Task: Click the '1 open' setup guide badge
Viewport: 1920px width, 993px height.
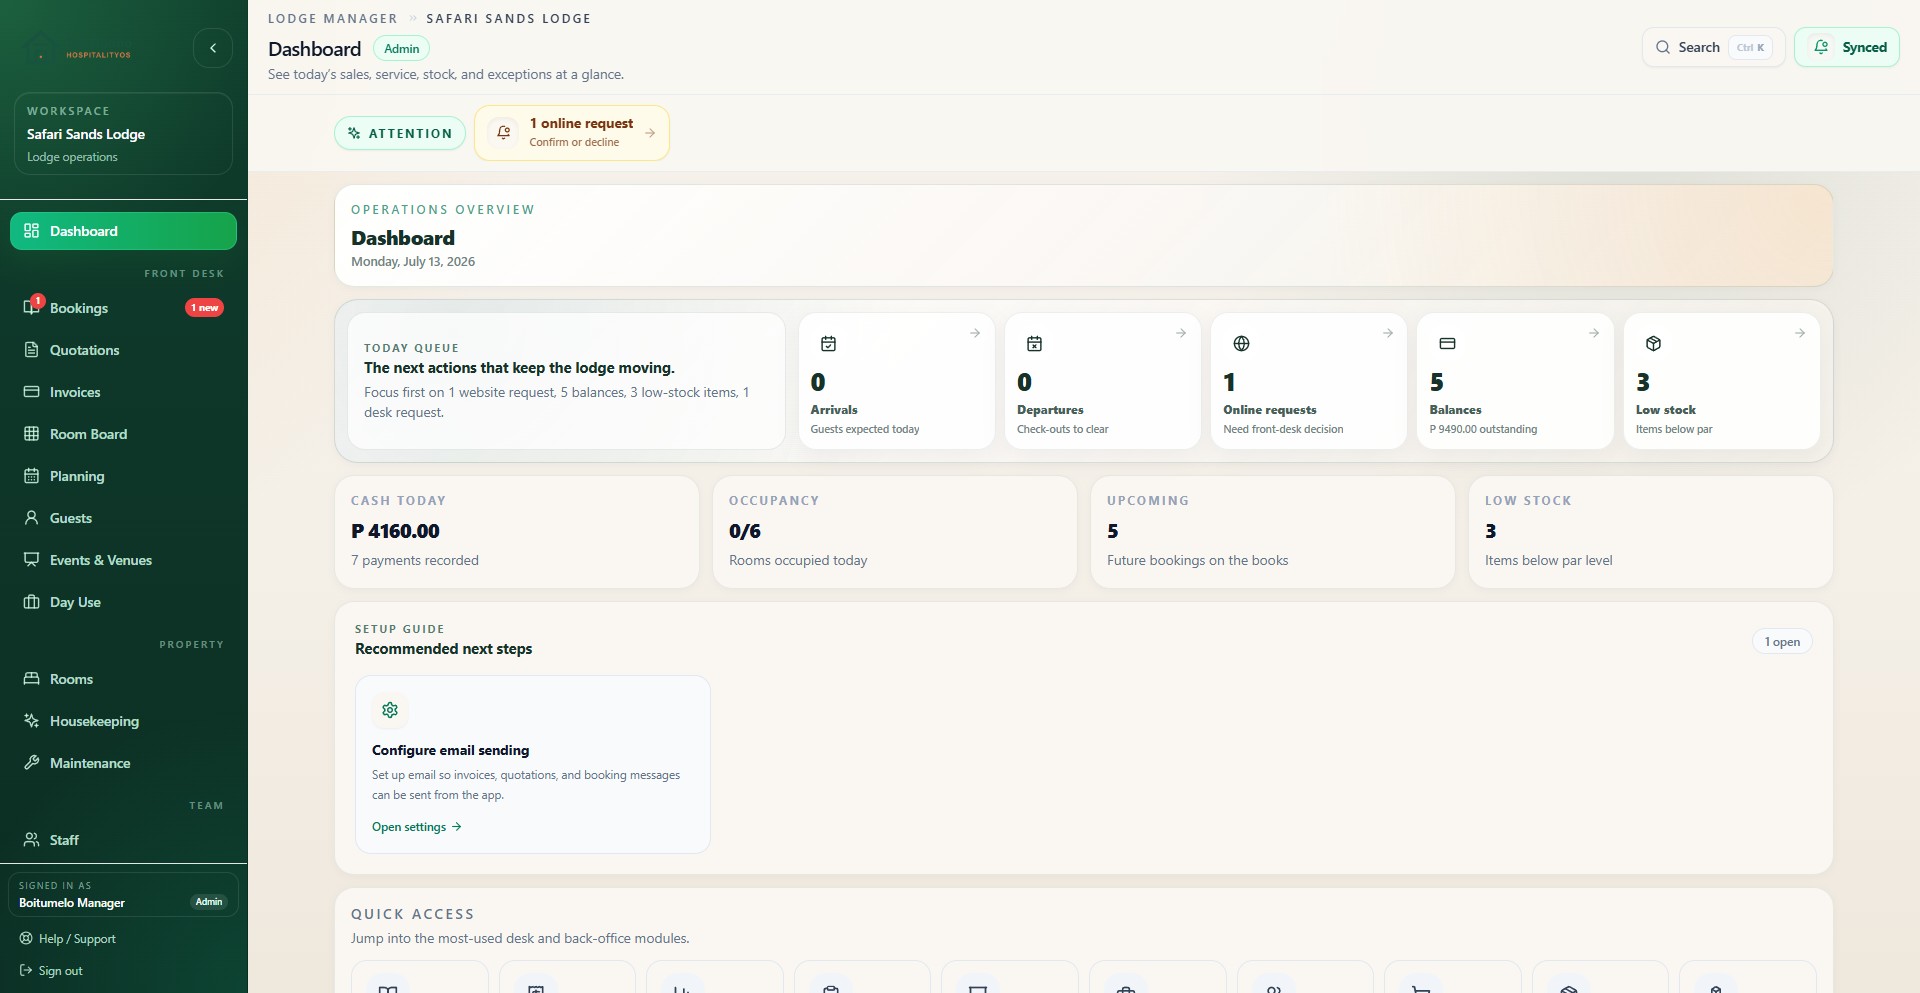Action: [1782, 642]
